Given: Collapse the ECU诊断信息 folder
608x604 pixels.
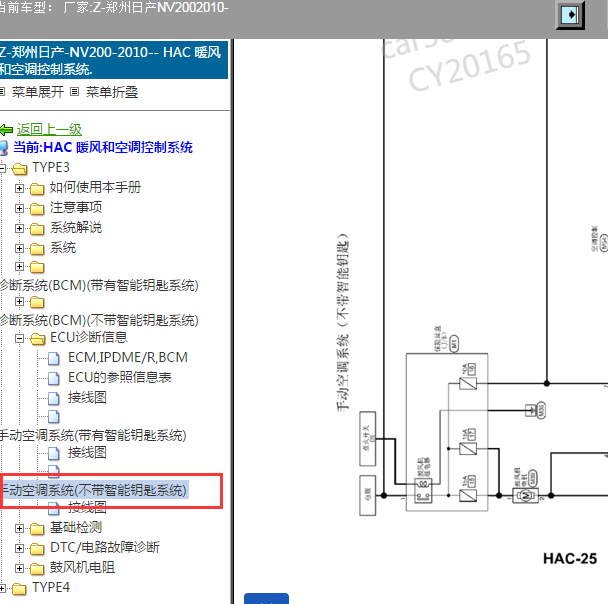Looking at the screenshot, I should click(x=19, y=338).
